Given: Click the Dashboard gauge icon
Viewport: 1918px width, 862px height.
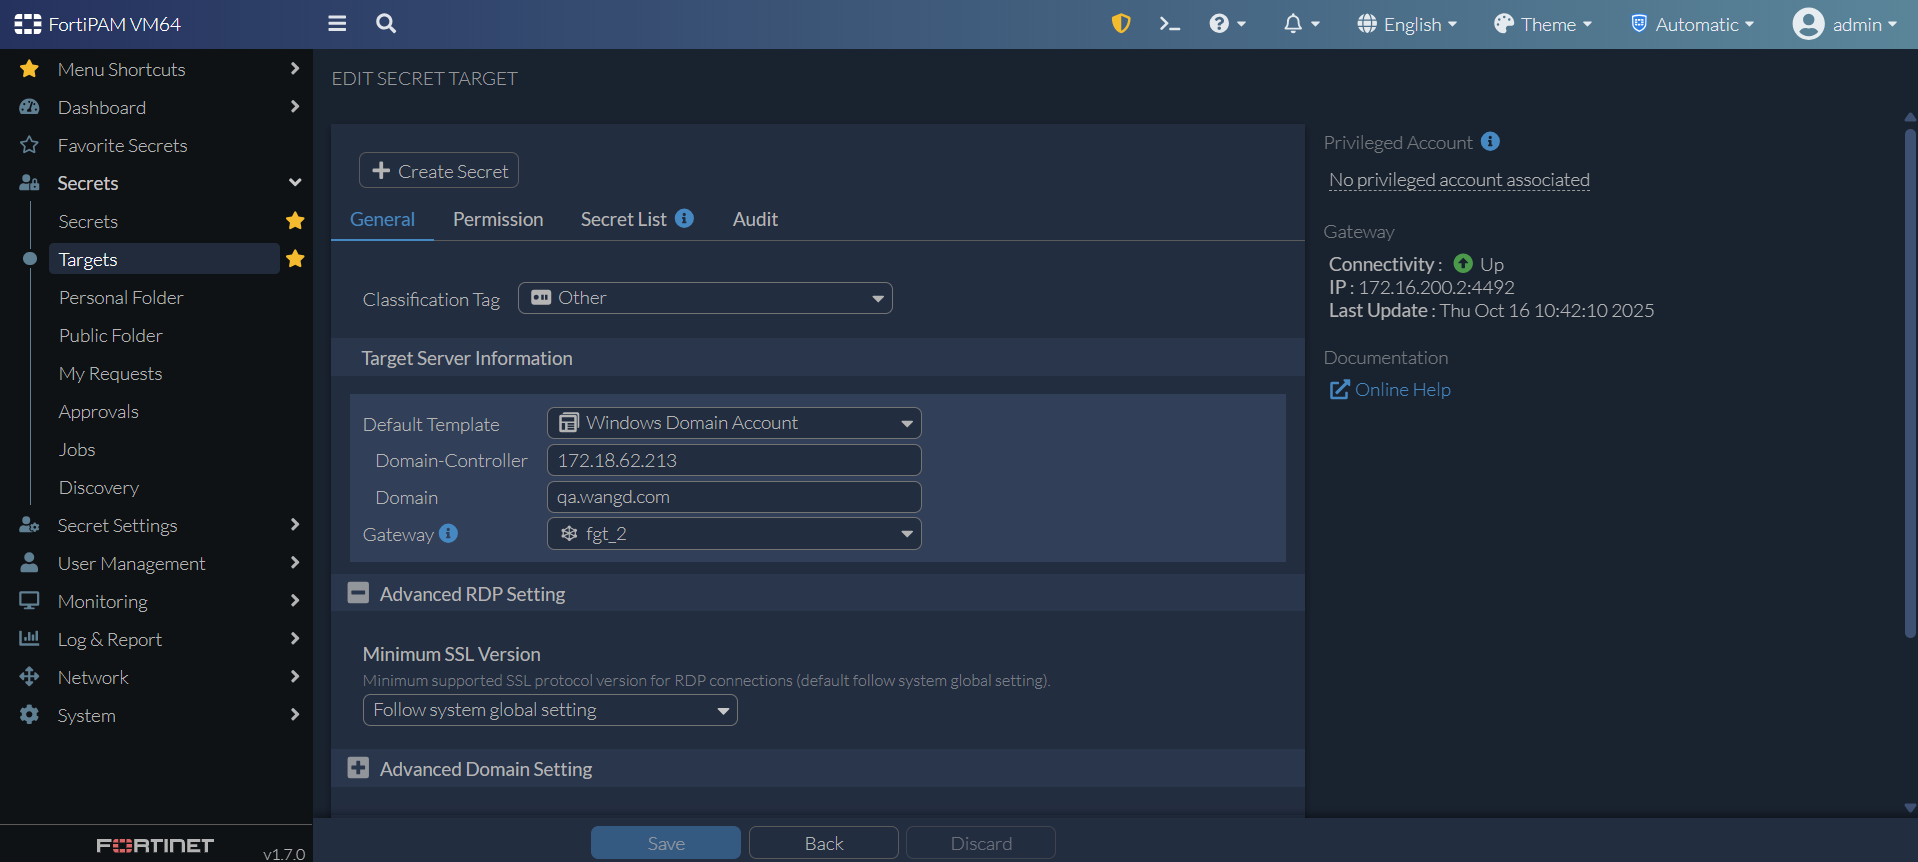Looking at the screenshot, I should click(x=29, y=107).
